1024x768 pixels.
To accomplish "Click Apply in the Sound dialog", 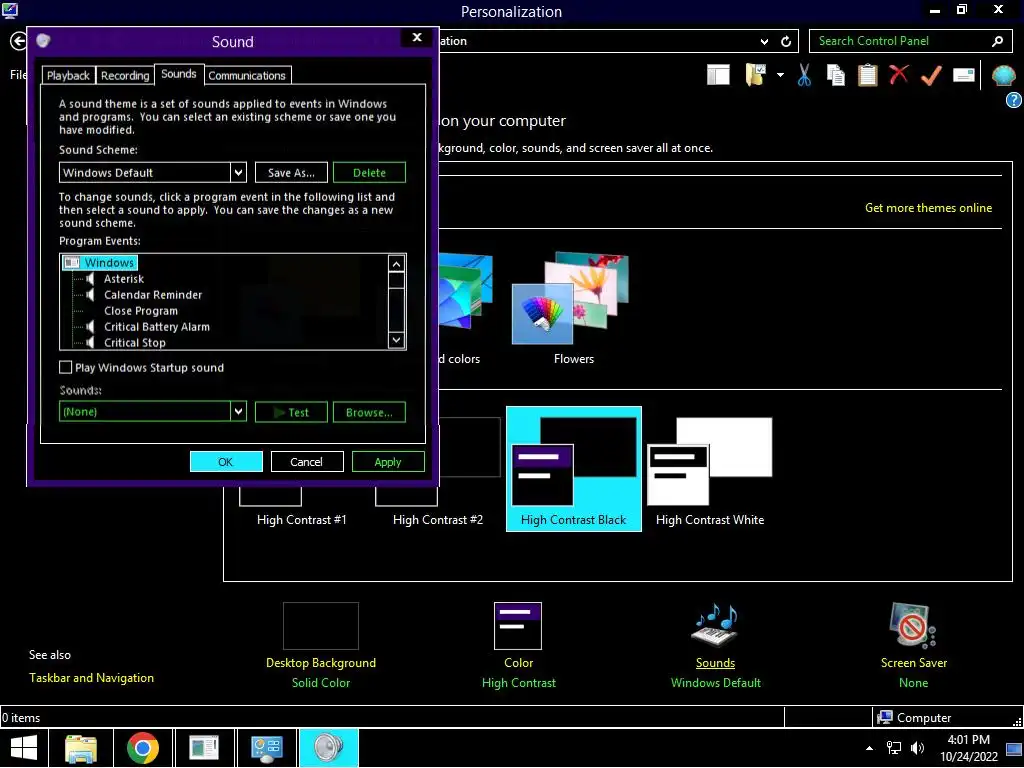I will 388,462.
